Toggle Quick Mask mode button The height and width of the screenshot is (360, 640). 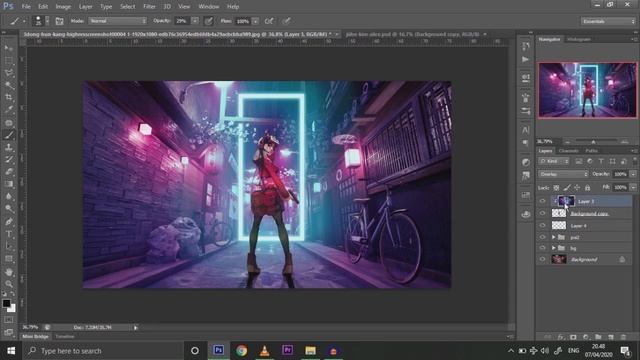click(9, 320)
